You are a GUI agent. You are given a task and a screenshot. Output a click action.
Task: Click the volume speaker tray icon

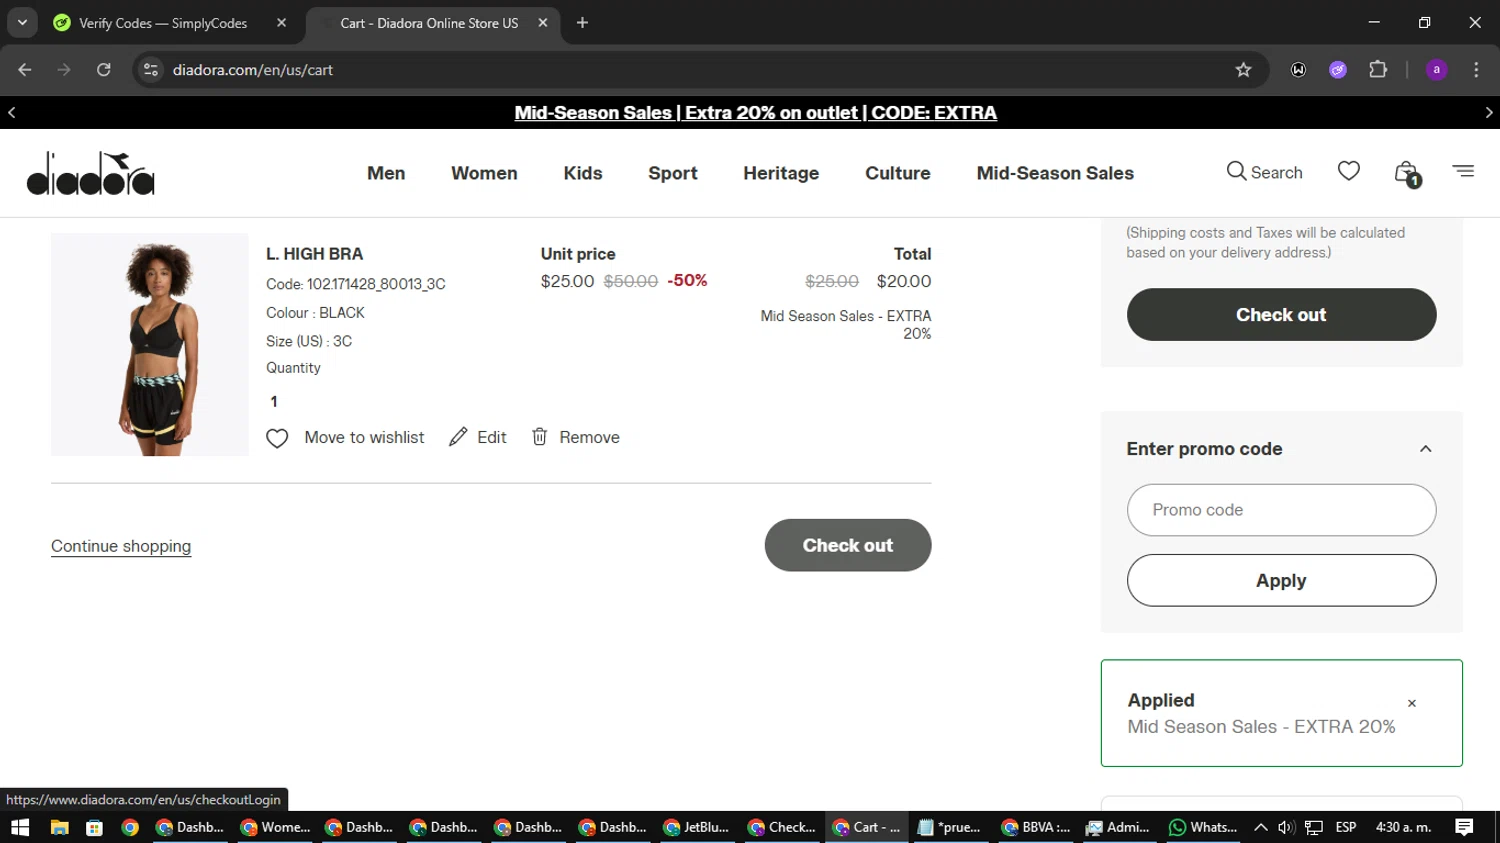coord(1286,827)
